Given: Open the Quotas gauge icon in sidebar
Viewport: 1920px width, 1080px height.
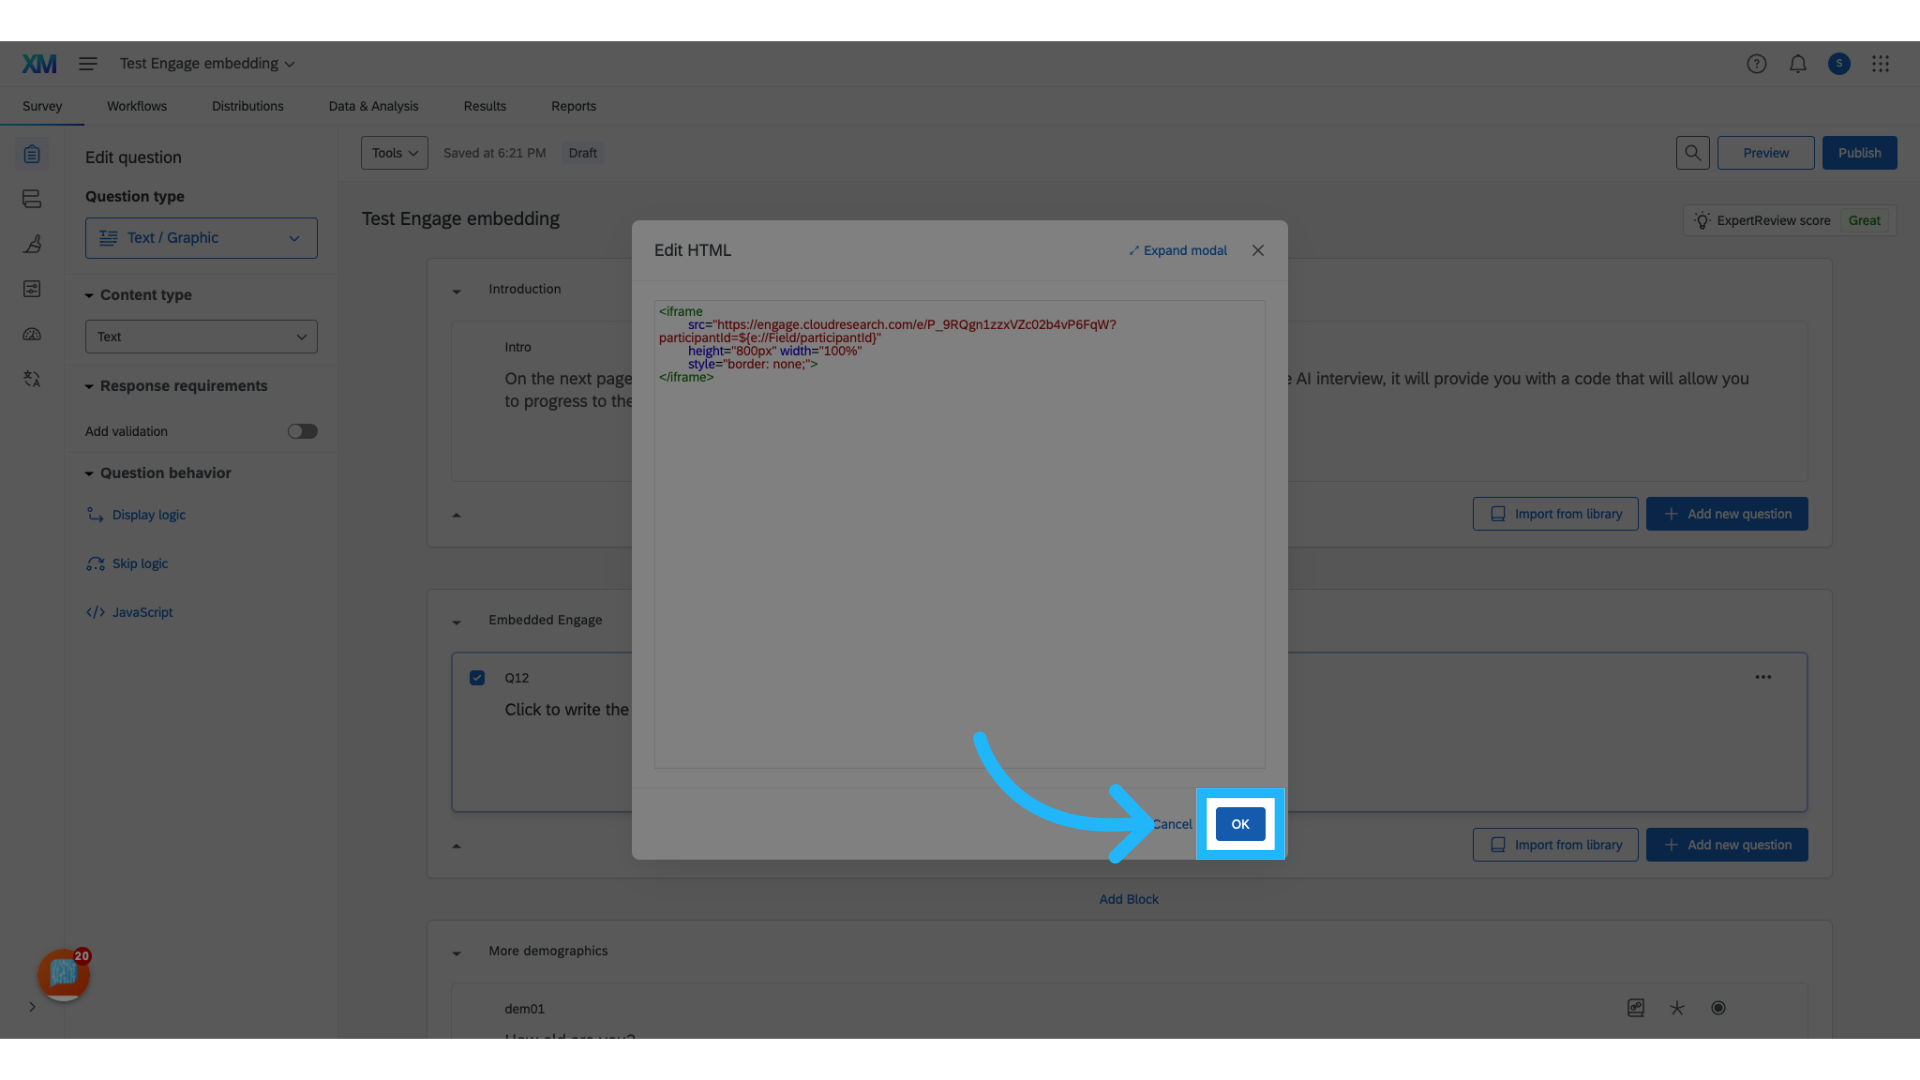Looking at the screenshot, I should [x=31, y=334].
